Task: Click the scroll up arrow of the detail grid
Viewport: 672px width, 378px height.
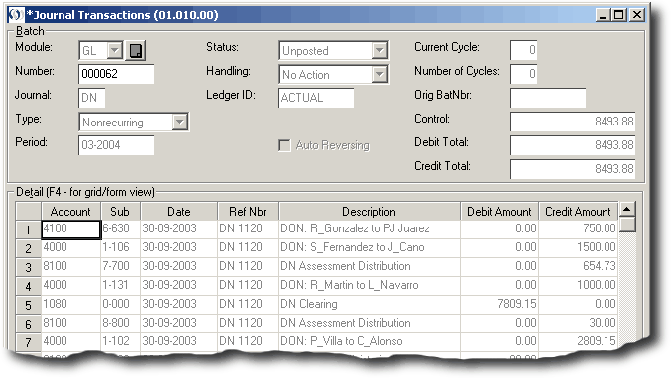Action: tap(627, 210)
